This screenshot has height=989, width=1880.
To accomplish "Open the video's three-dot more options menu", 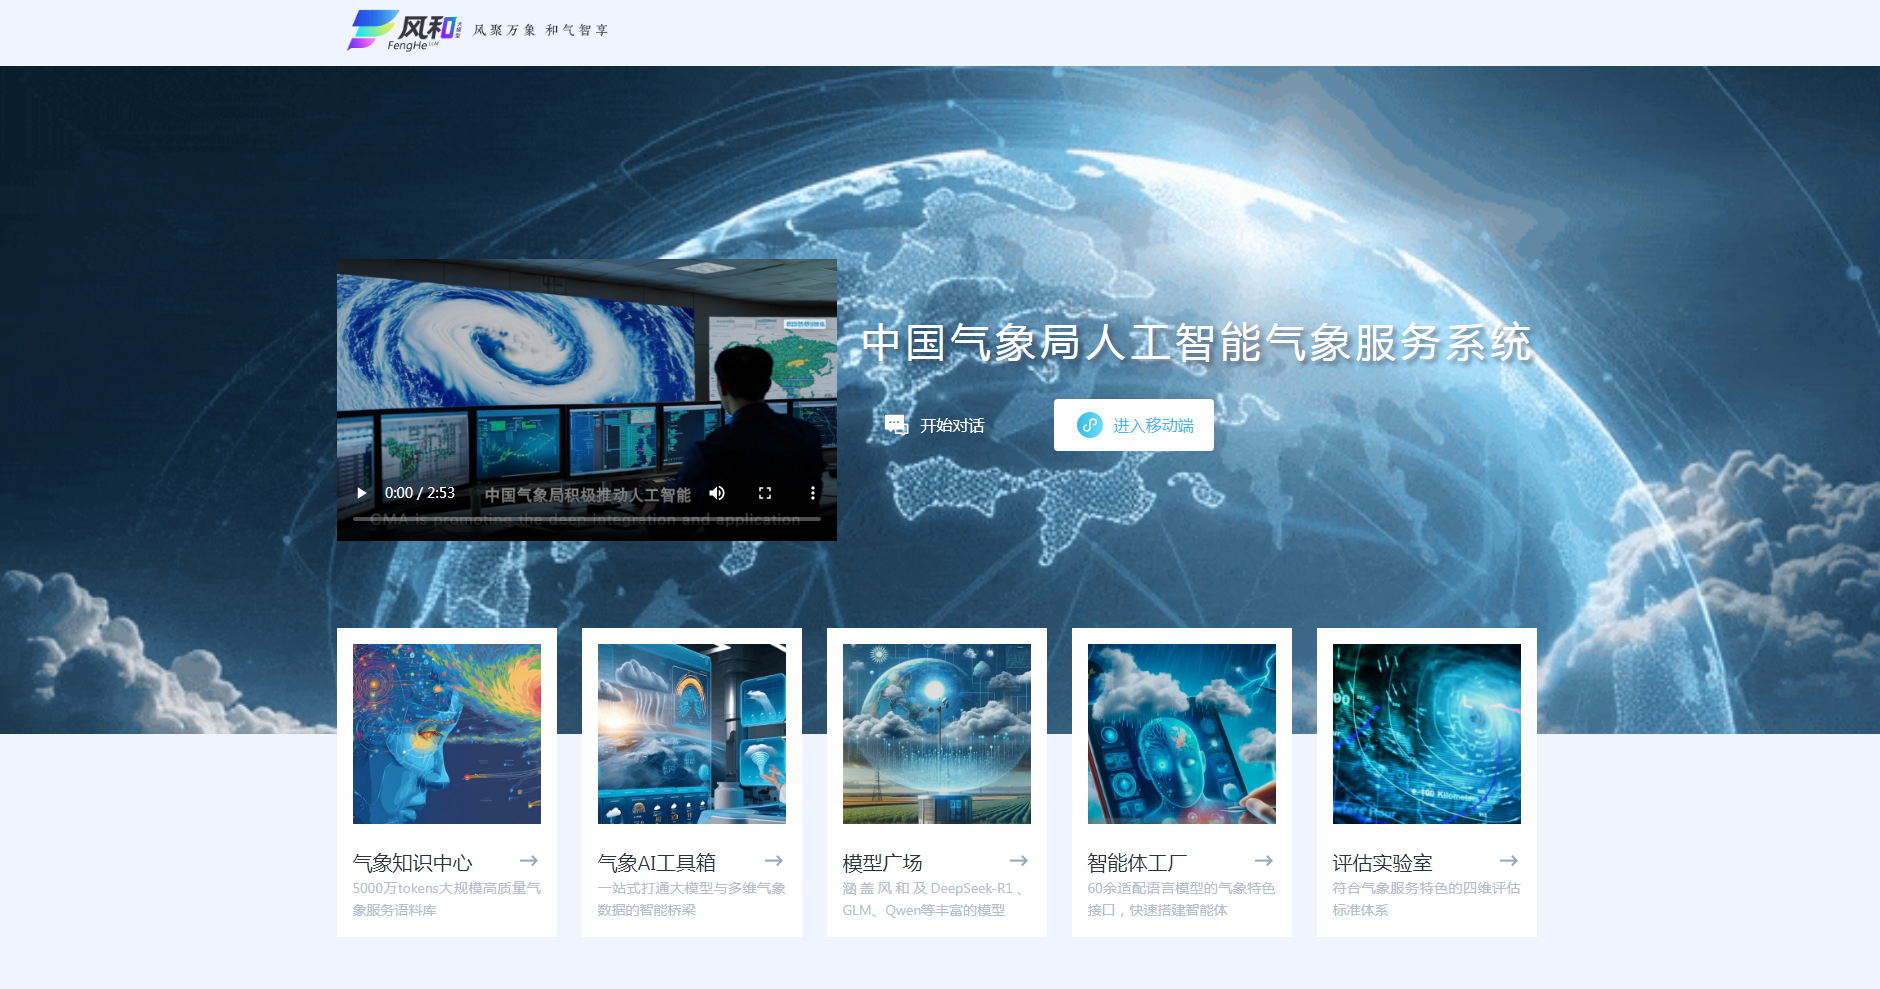I will [x=812, y=493].
